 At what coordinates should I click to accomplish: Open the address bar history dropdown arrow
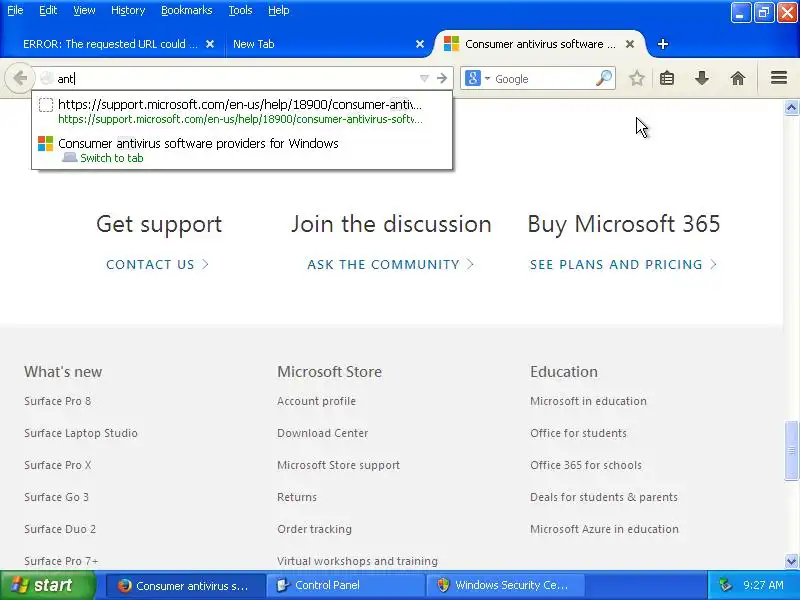pos(424,78)
